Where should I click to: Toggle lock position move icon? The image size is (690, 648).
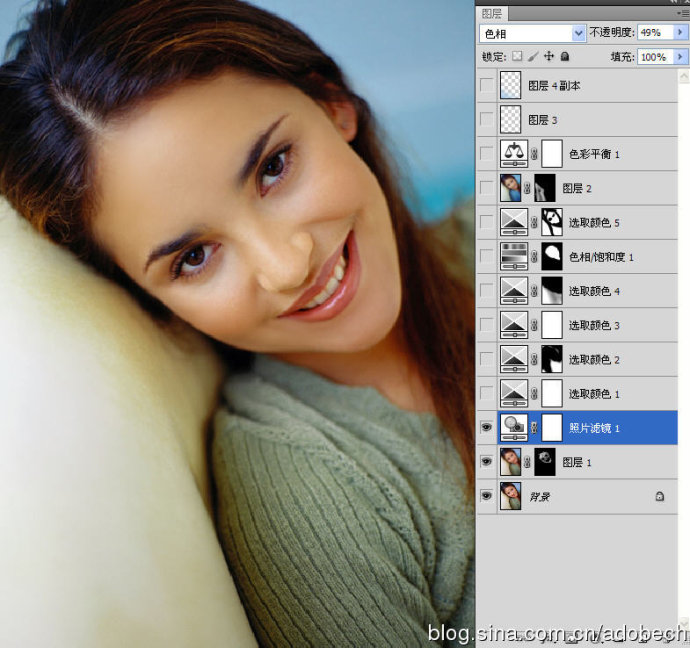pyautogui.click(x=549, y=56)
